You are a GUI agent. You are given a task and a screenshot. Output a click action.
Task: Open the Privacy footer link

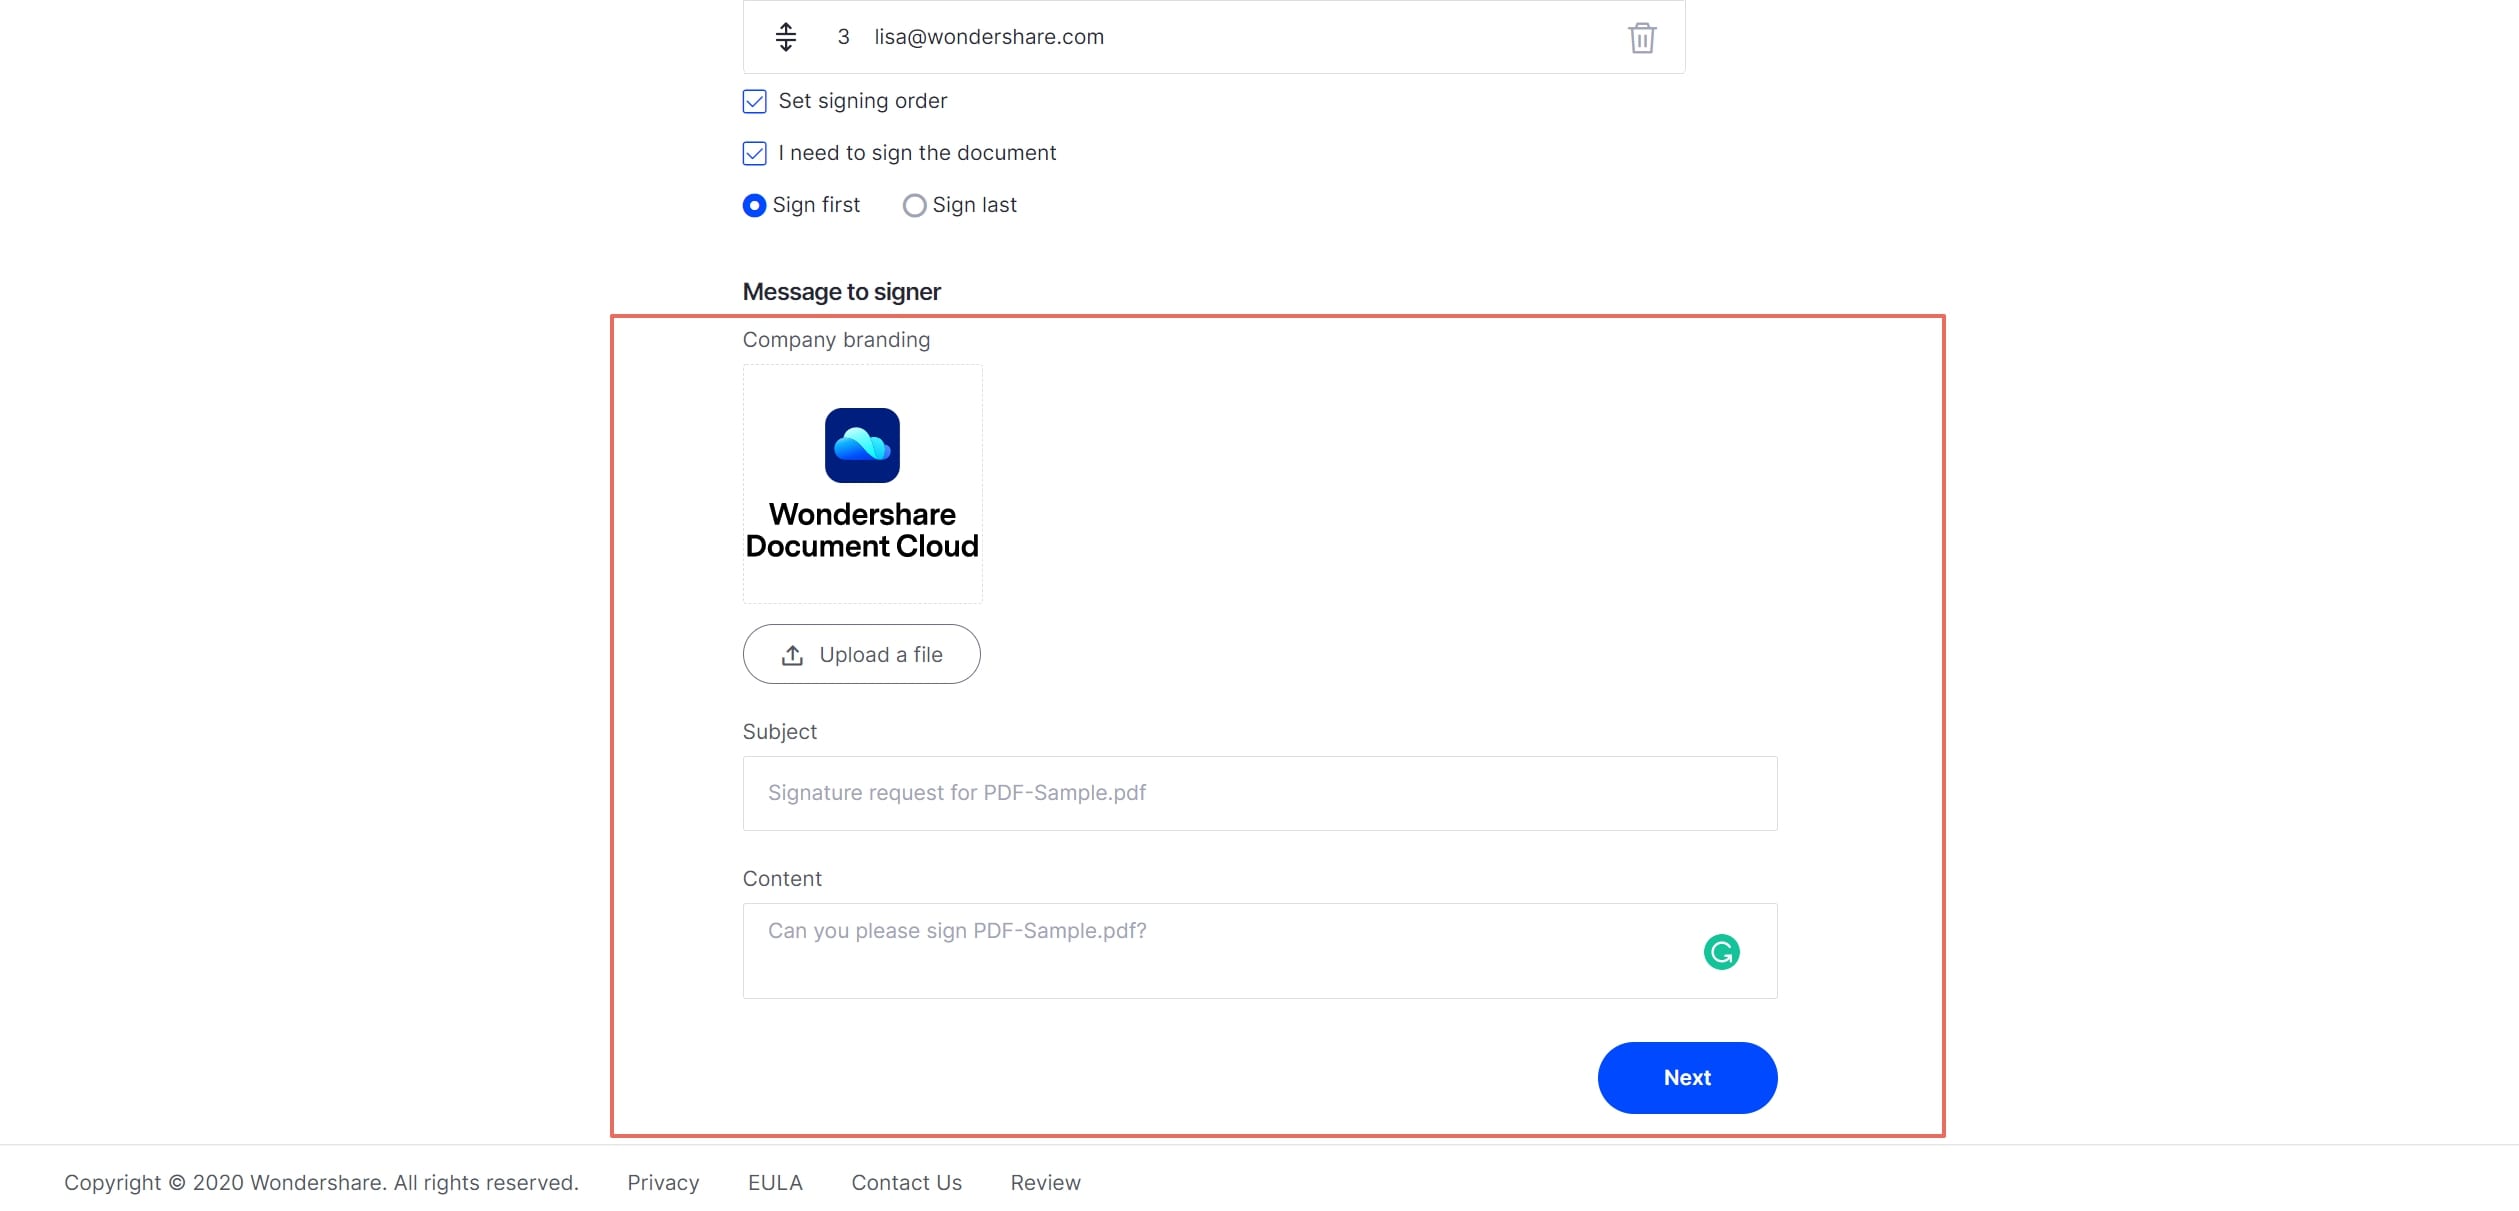tap(663, 1182)
